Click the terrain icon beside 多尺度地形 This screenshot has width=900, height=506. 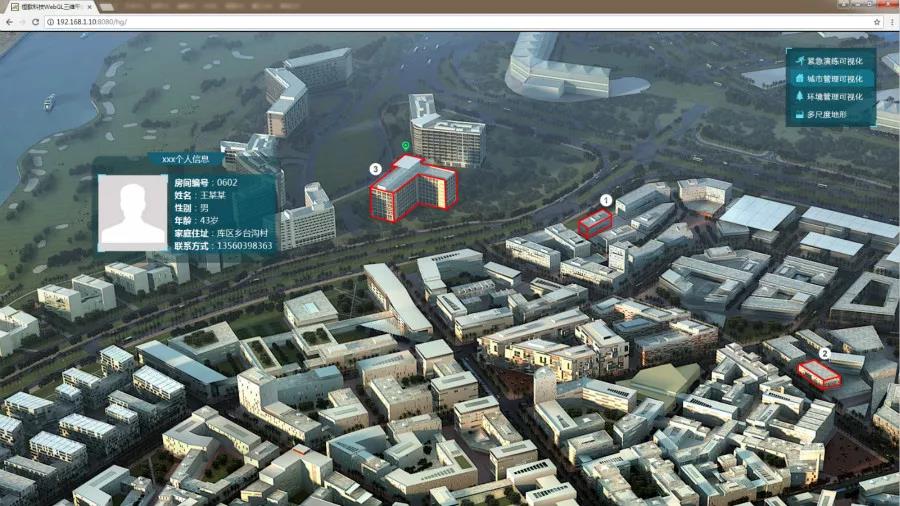click(800, 115)
